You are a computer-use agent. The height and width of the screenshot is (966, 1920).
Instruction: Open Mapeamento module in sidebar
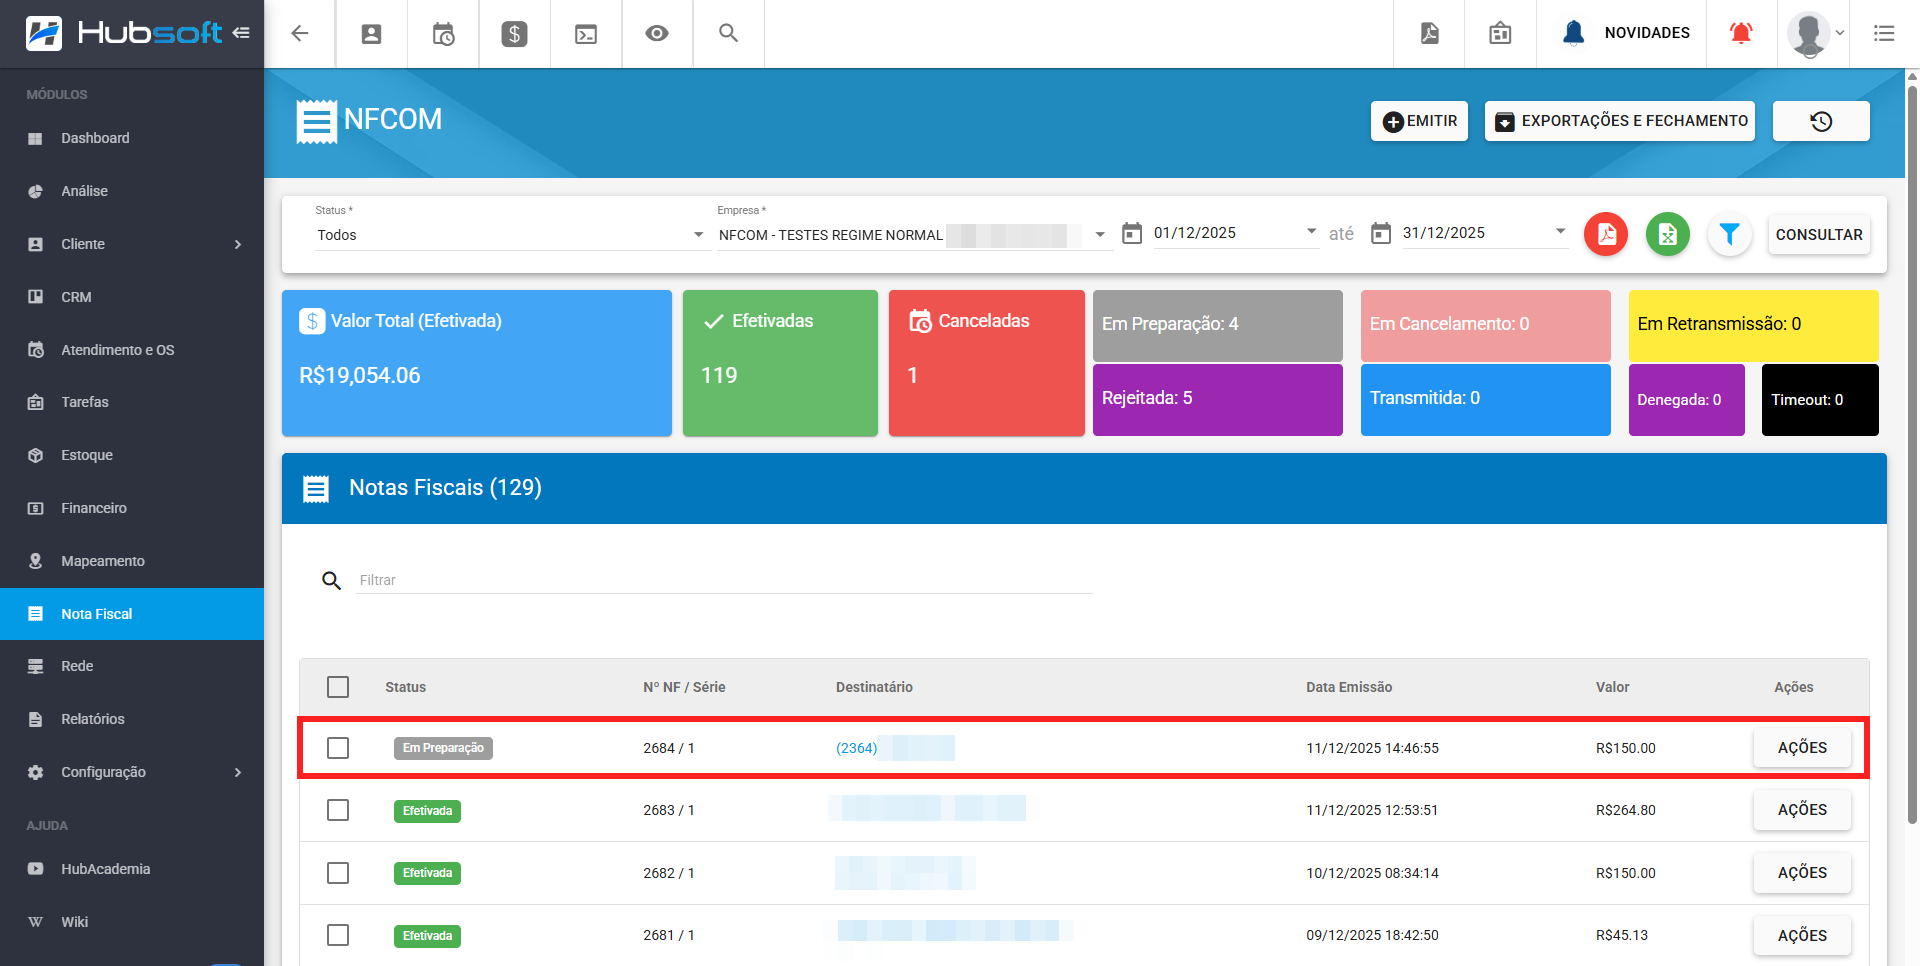tap(132, 561)
